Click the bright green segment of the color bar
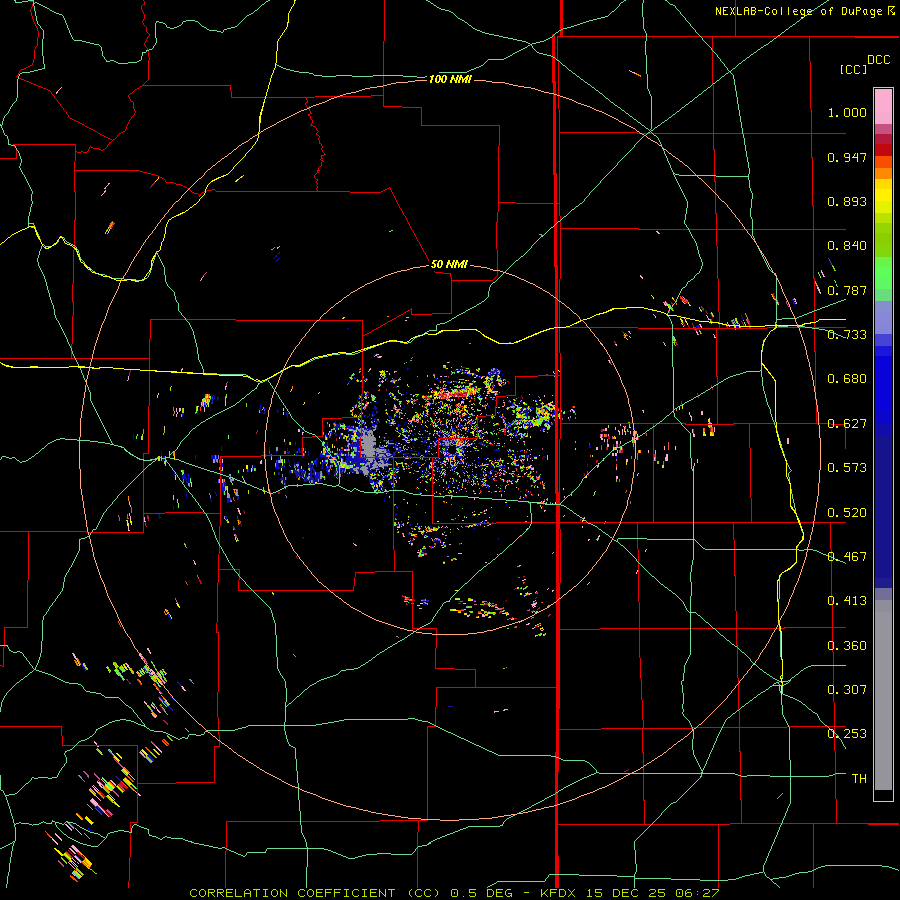 pos(883,273)
